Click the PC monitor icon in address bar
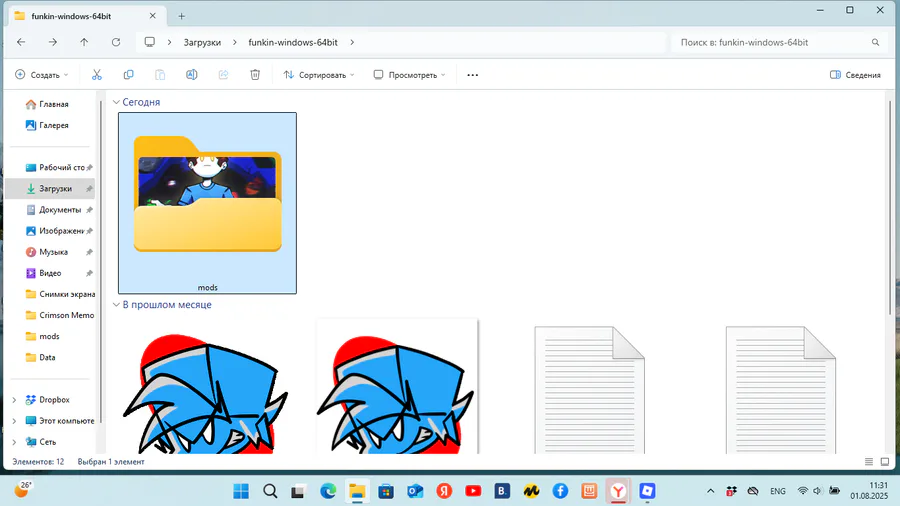This screenshot has width=900, height=506. 149,42
